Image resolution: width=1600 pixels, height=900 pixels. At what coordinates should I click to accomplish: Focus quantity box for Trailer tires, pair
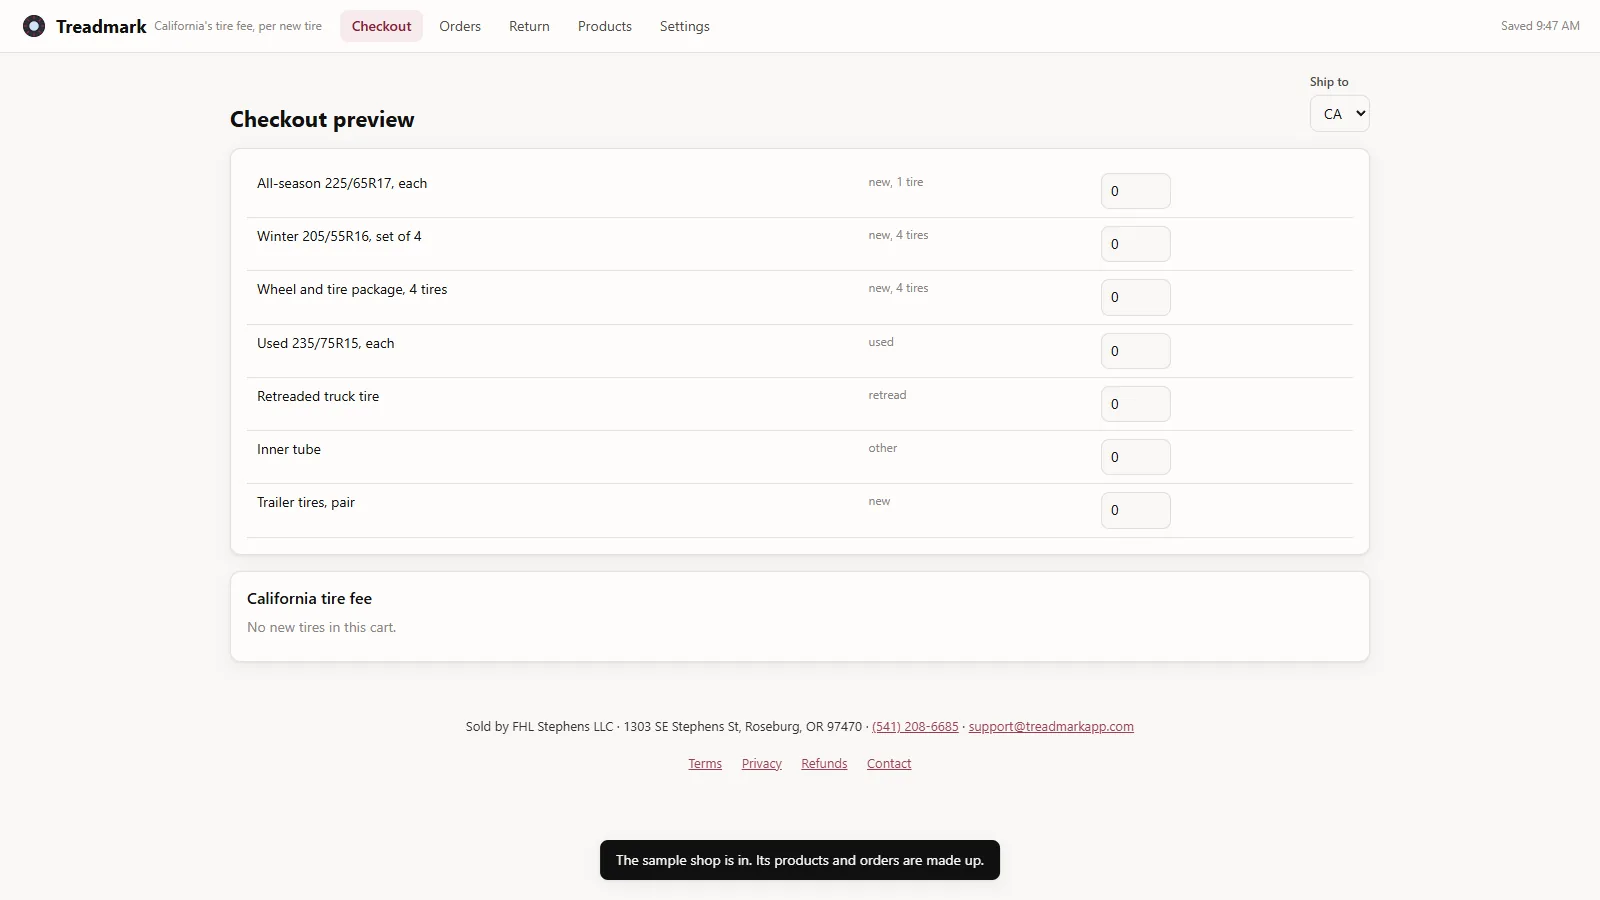1135,510
